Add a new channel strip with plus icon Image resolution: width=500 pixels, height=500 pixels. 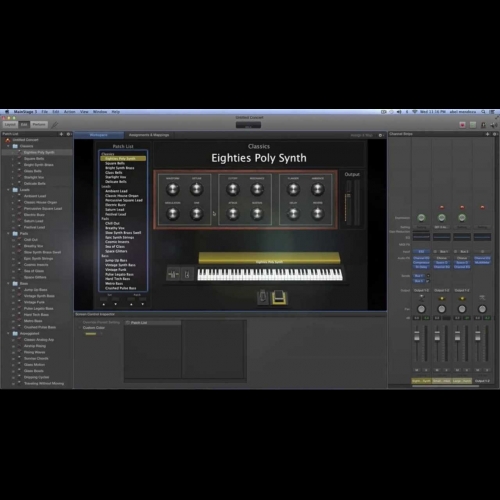tap(487, 134)
